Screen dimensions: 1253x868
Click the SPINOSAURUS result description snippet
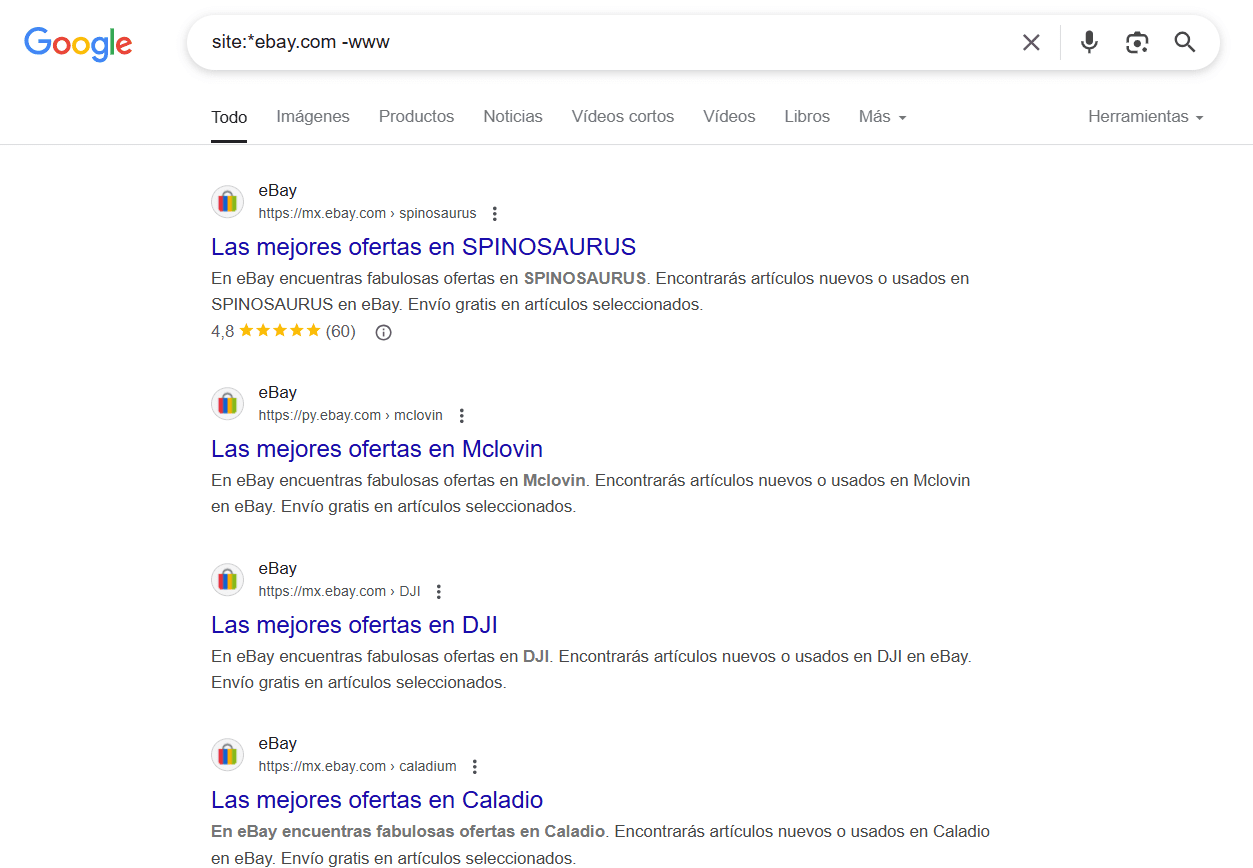pyautogui.click(x=590, y=291)
